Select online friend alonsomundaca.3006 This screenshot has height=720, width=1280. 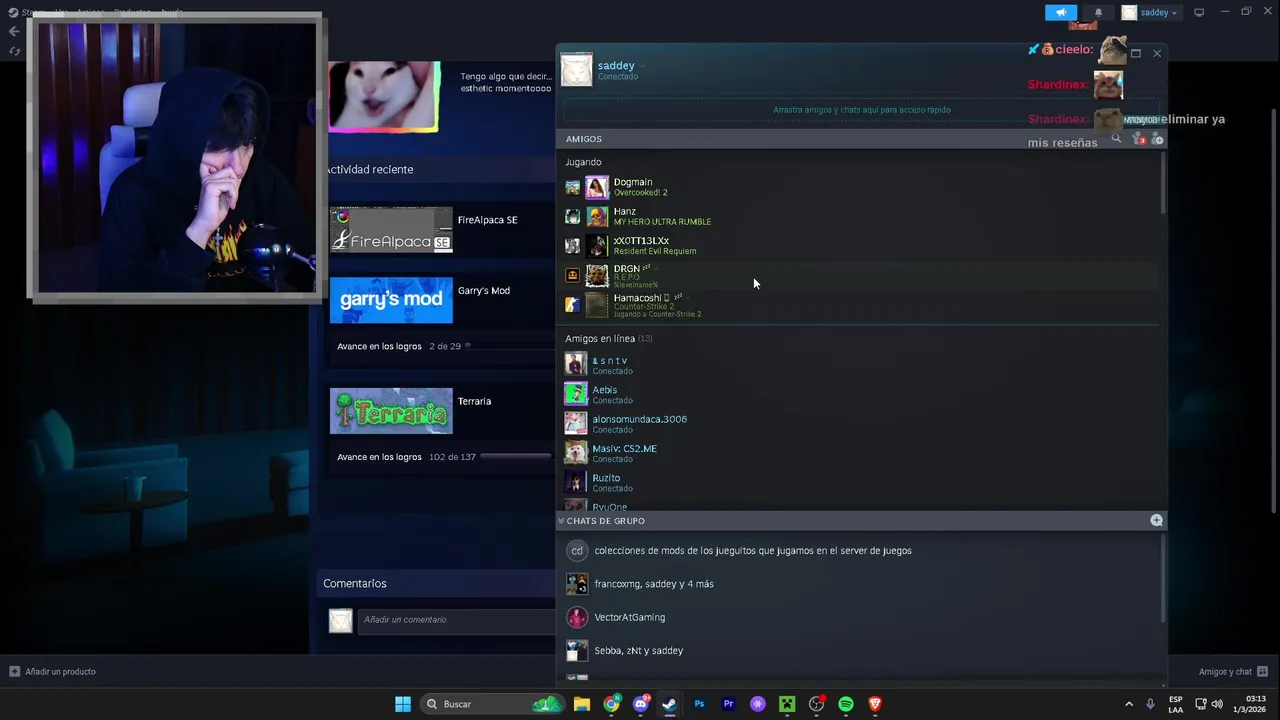point(860,424)
